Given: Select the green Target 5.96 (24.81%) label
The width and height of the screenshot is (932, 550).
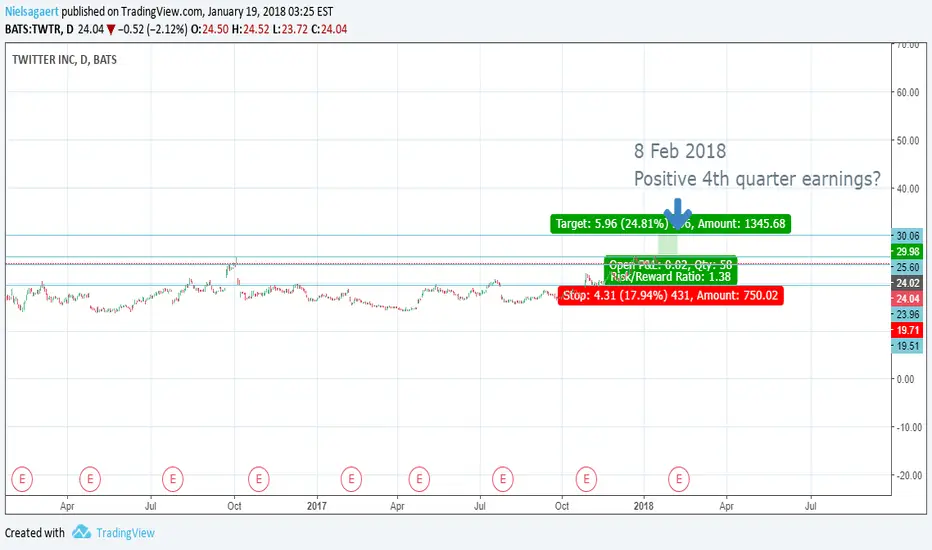Looking at the screenshot, I should (670, 224).
